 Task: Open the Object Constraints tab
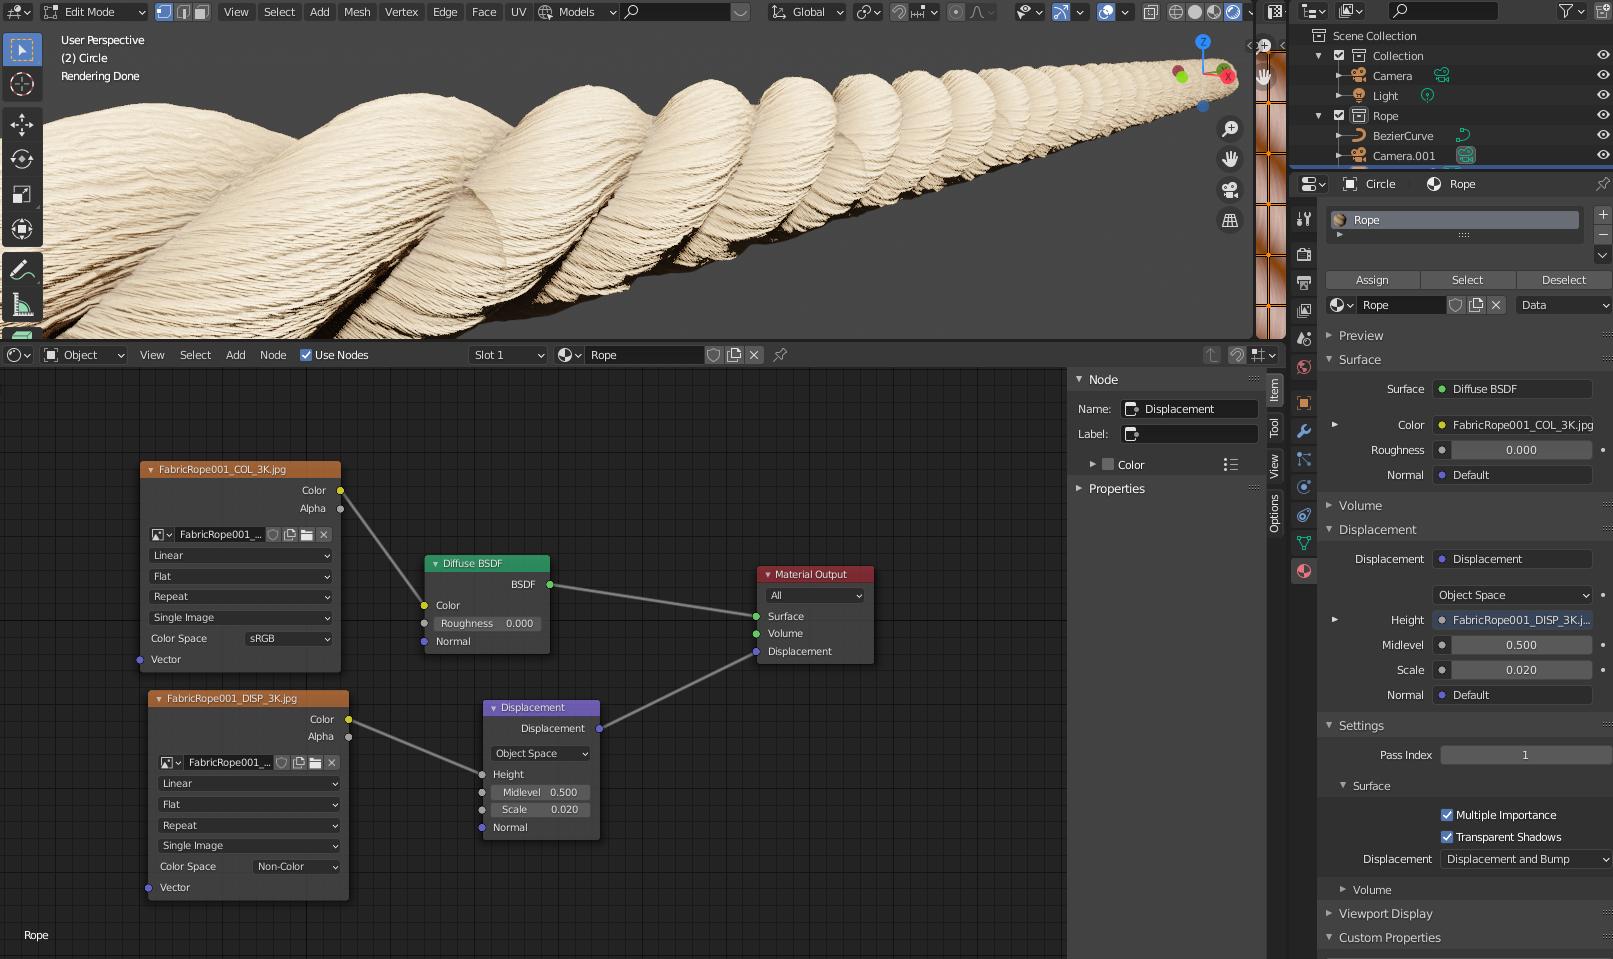[1303, 515]
